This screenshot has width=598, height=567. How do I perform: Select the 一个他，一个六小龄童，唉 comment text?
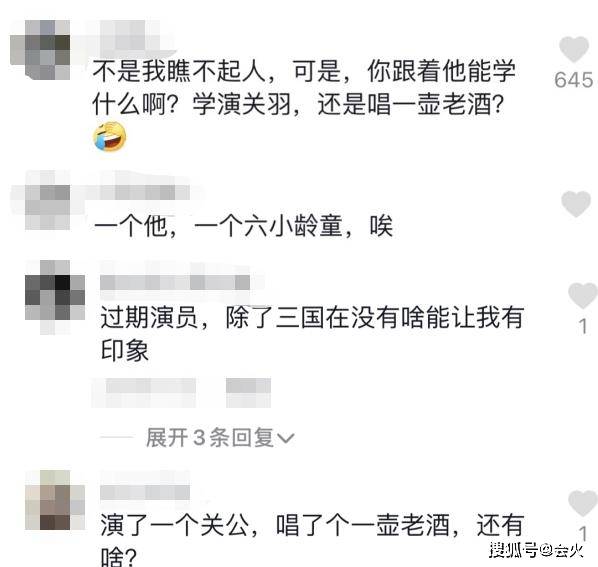click(x=243, y=226)
